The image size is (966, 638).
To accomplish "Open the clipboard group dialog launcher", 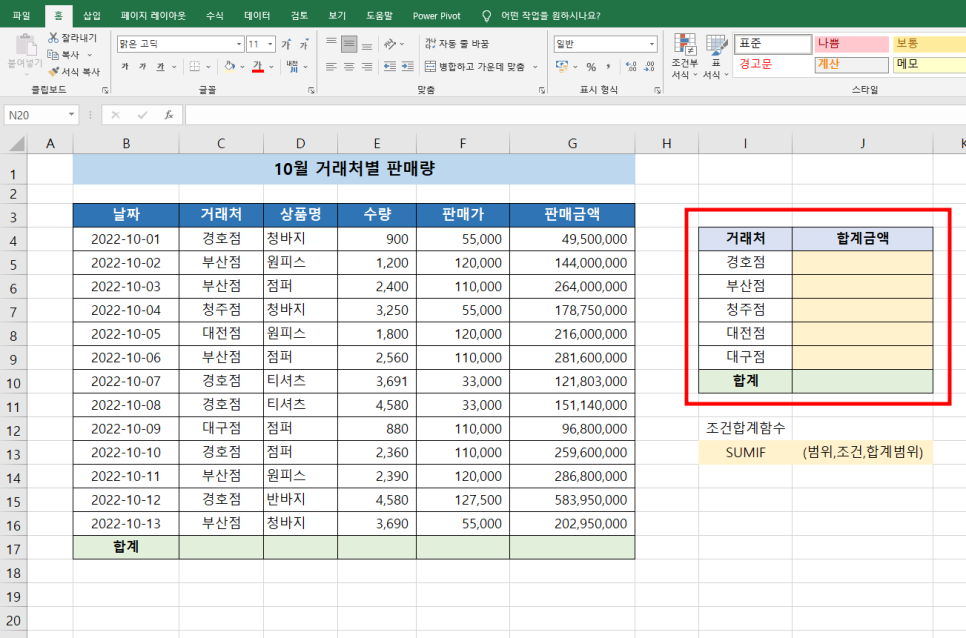I will click(105, 90).
